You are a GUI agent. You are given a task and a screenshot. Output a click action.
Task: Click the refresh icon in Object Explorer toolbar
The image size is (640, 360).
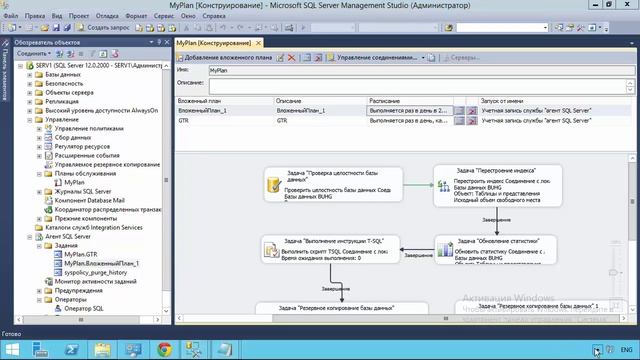coord(103,53)
